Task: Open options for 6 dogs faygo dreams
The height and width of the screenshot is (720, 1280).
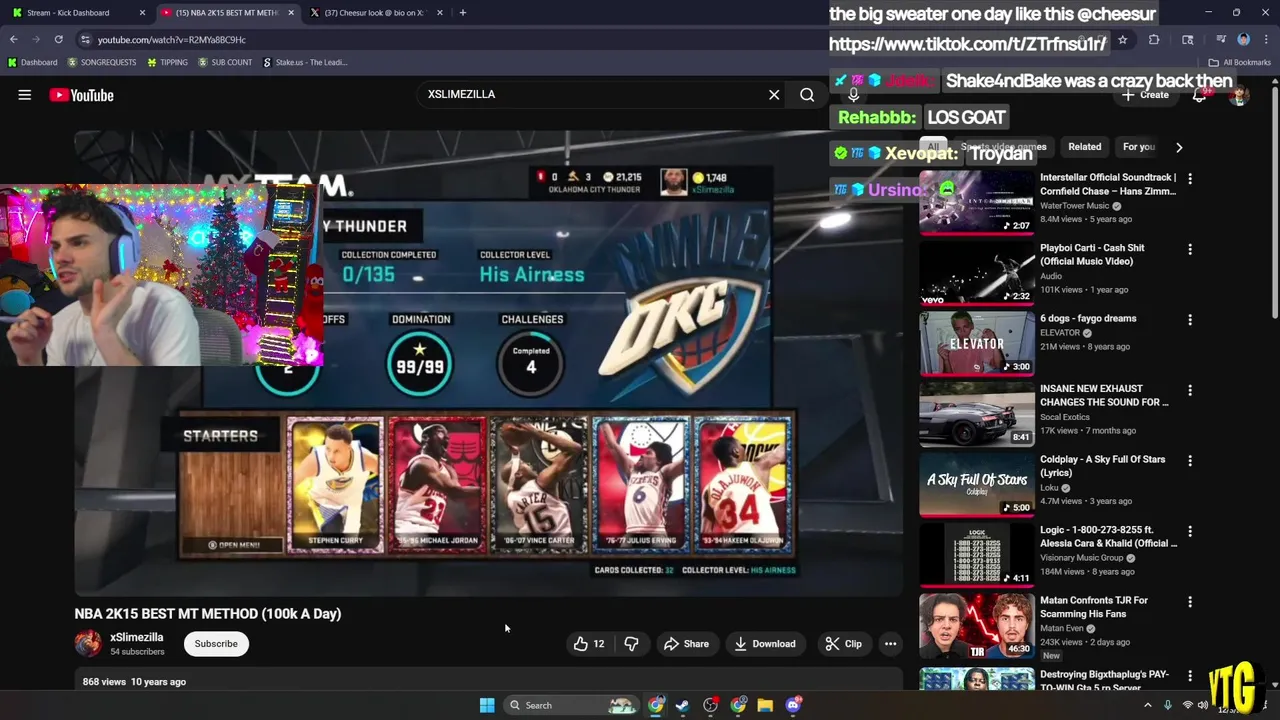Action: pos(1190,320)
